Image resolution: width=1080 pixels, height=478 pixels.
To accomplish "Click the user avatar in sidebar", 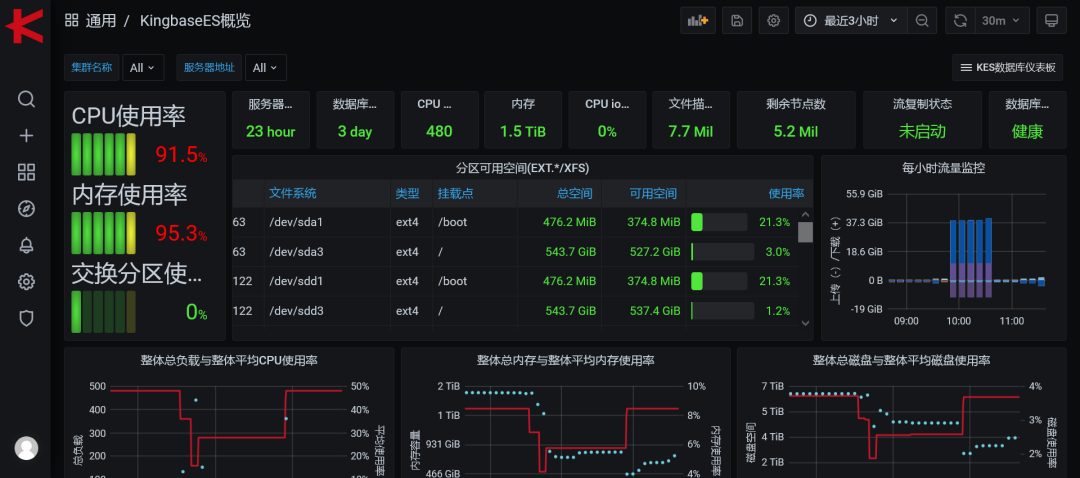I will pyautogui.click(x=26, y=448).
